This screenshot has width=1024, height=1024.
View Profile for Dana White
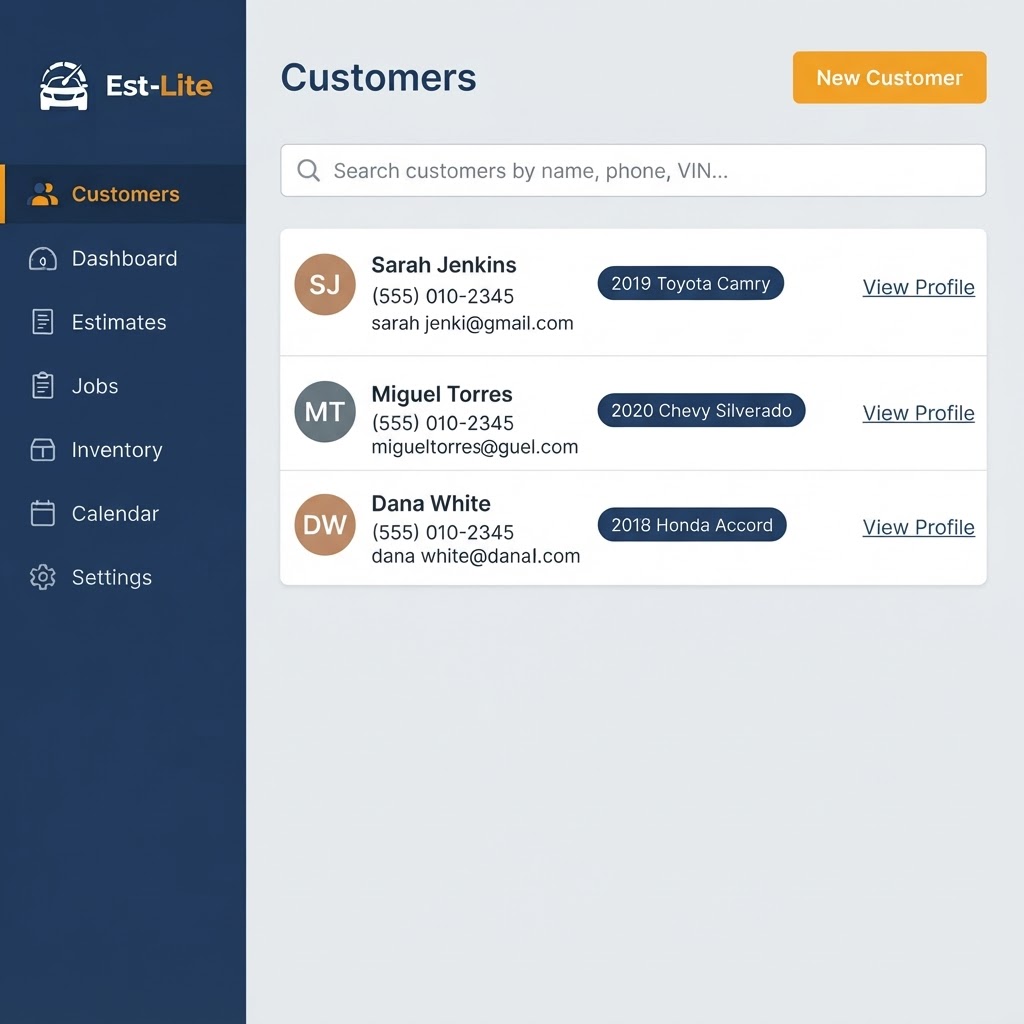tap(918, 527)
